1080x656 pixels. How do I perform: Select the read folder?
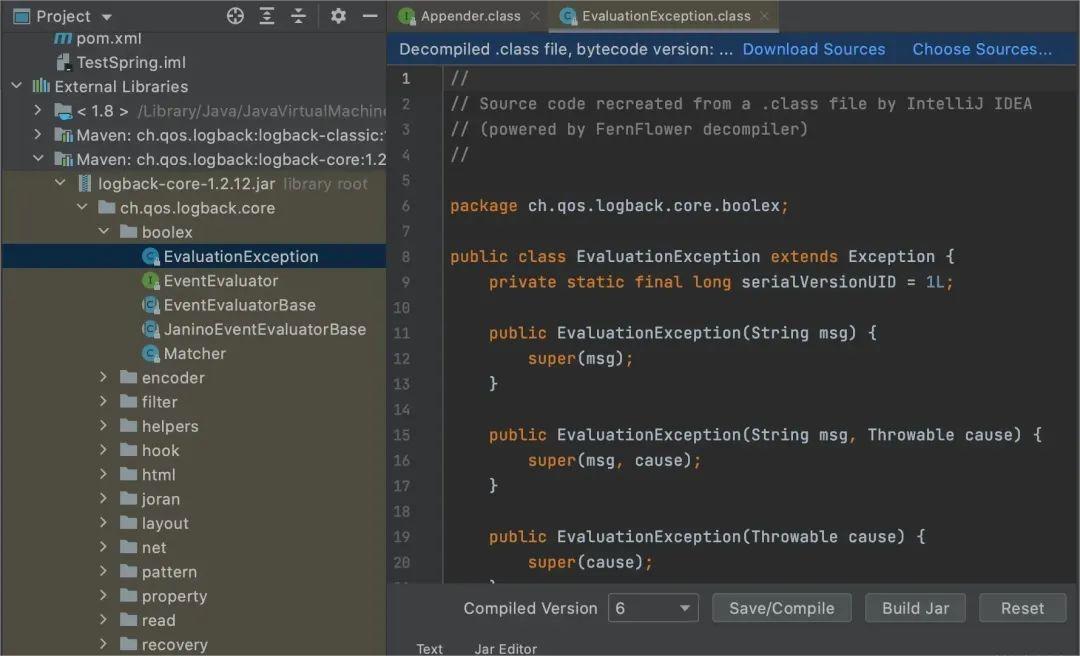[x=158, y=620]
